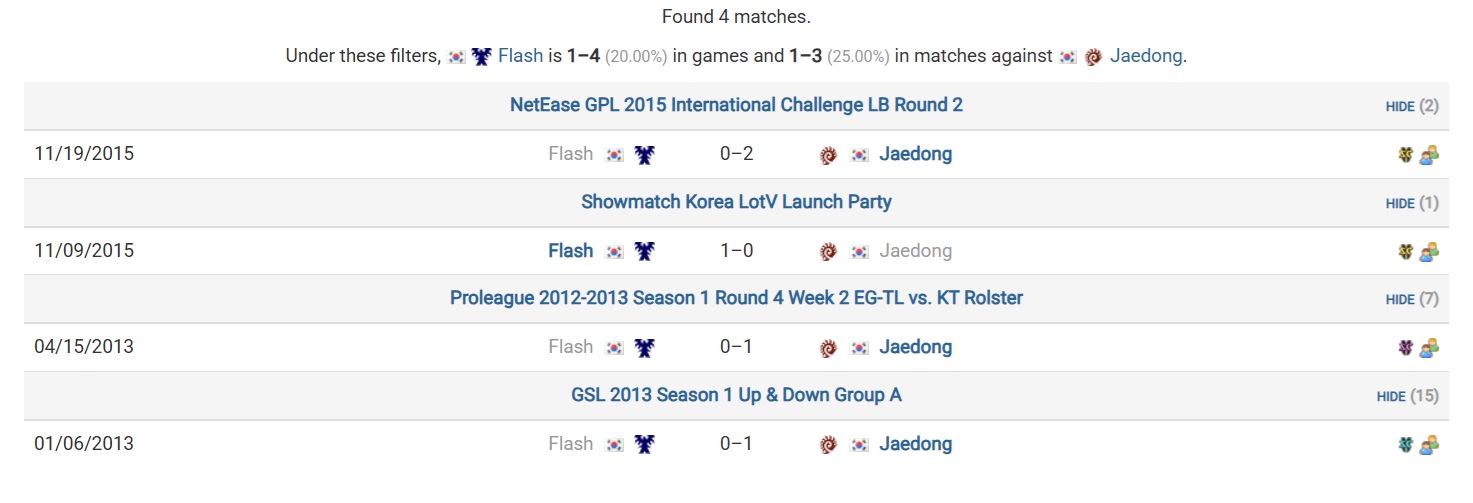1473x503 pixels.
Task: Click the two-people icon on the 11/19/2015 row
Action: [1429, 155]
